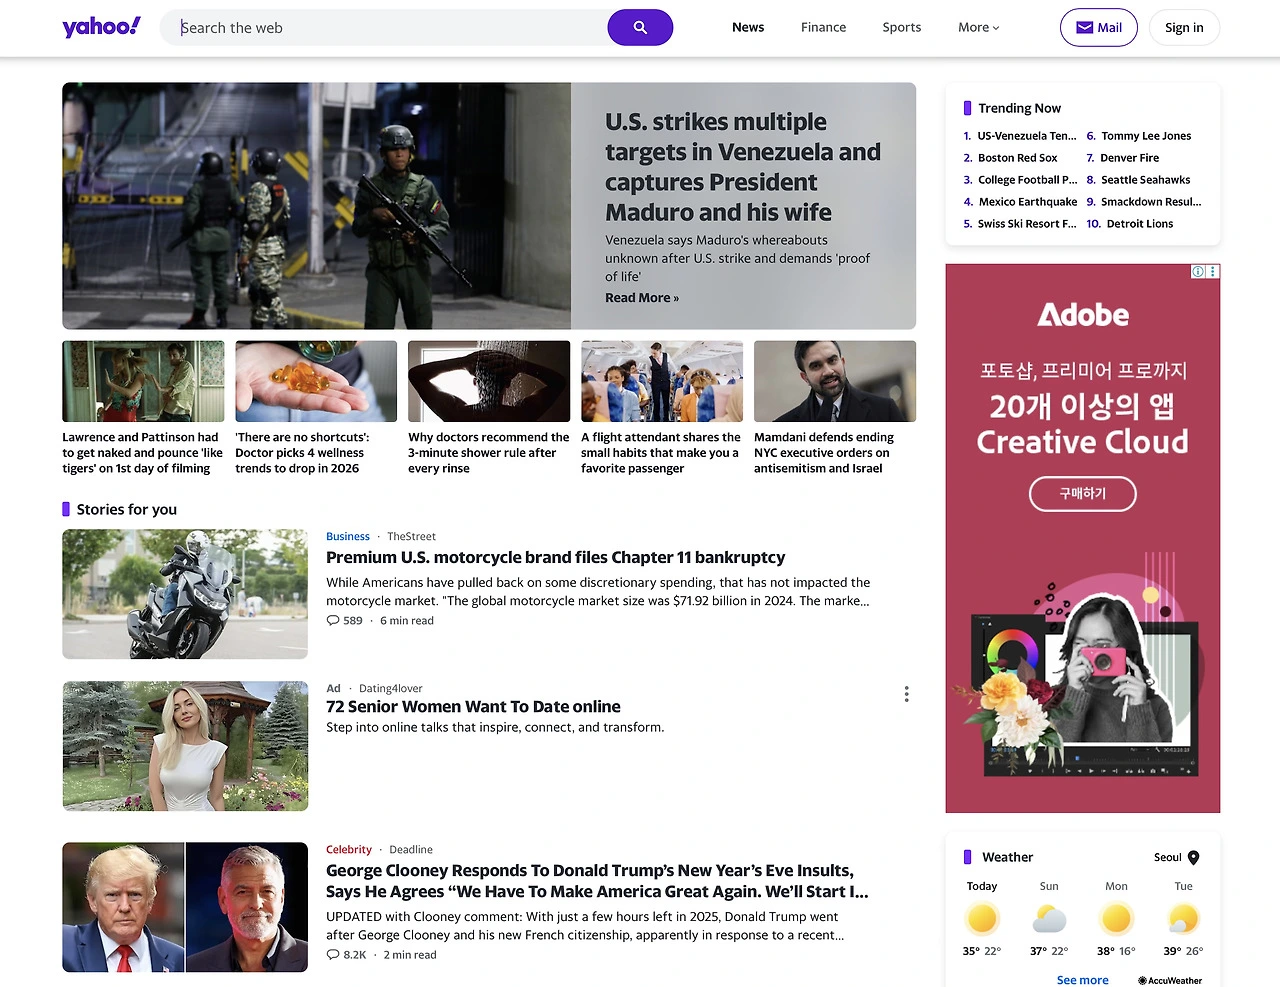Click the AccuWeather logo

1170,981
